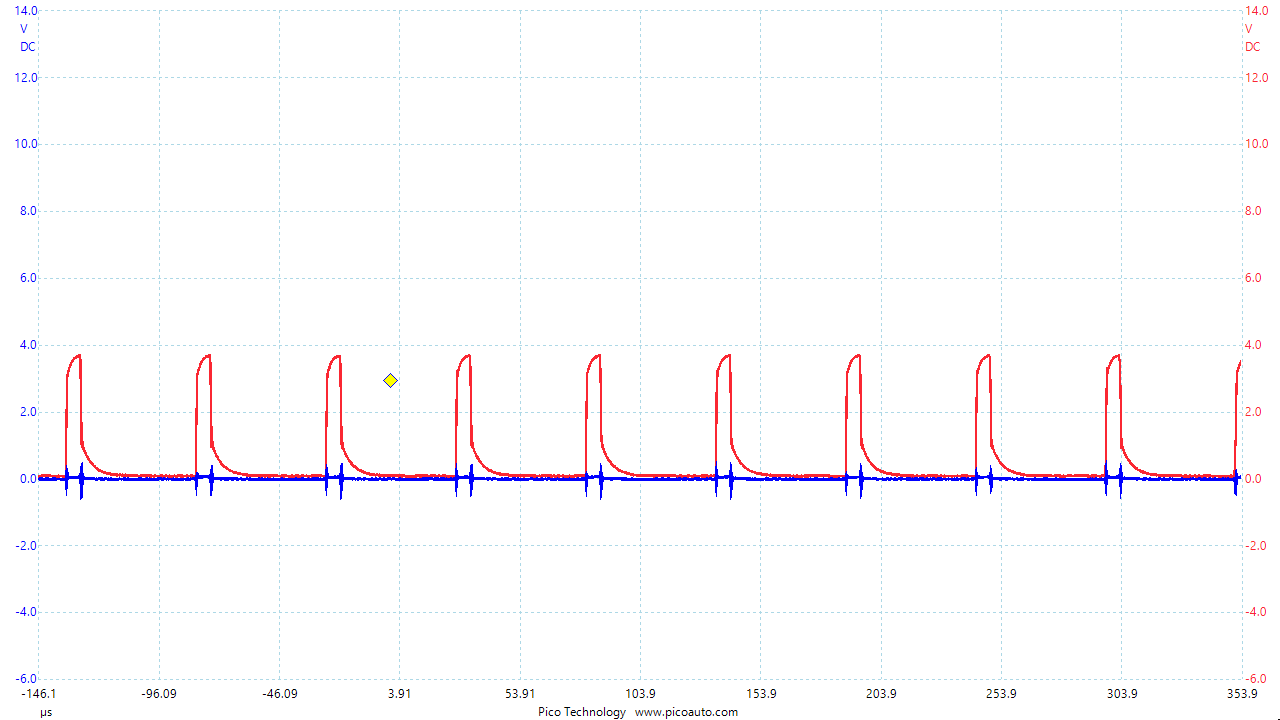Select the blue 14.0 V axis label
The height and width of the screenshot is (720, 1280).
pos(26,10)
